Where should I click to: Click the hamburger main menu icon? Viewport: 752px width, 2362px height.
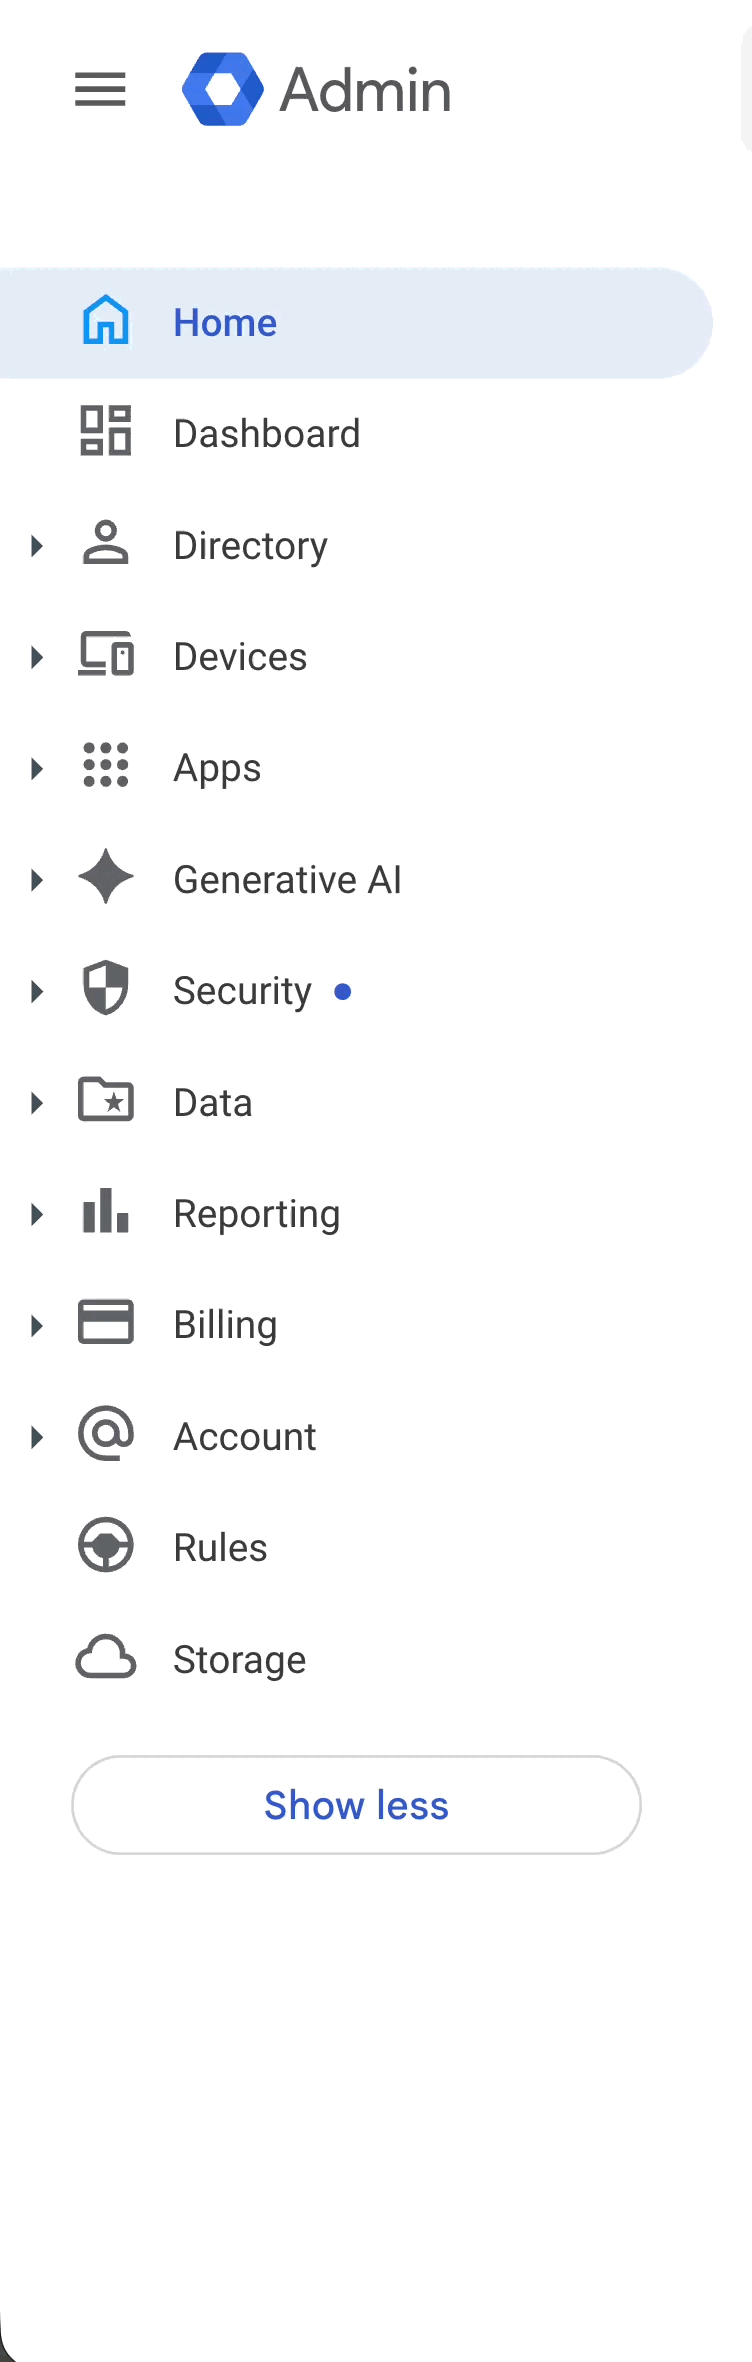click(100, 90)
